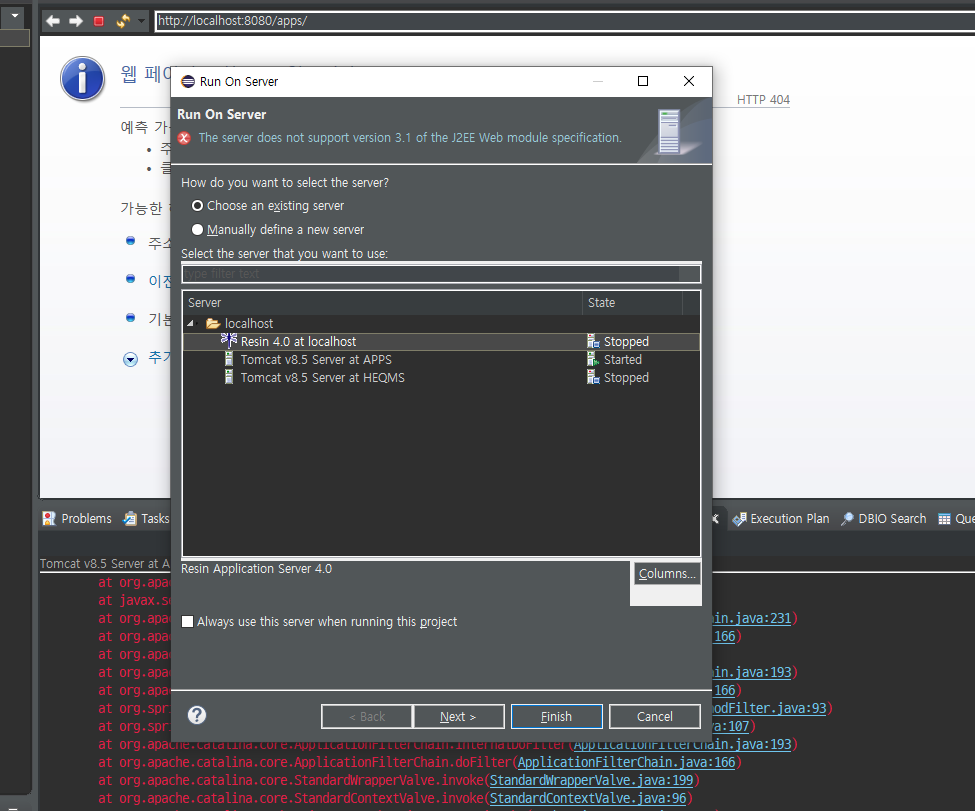Open the dropdown arrow in left panel
The image size is (975, 811).
click(16, 14)
